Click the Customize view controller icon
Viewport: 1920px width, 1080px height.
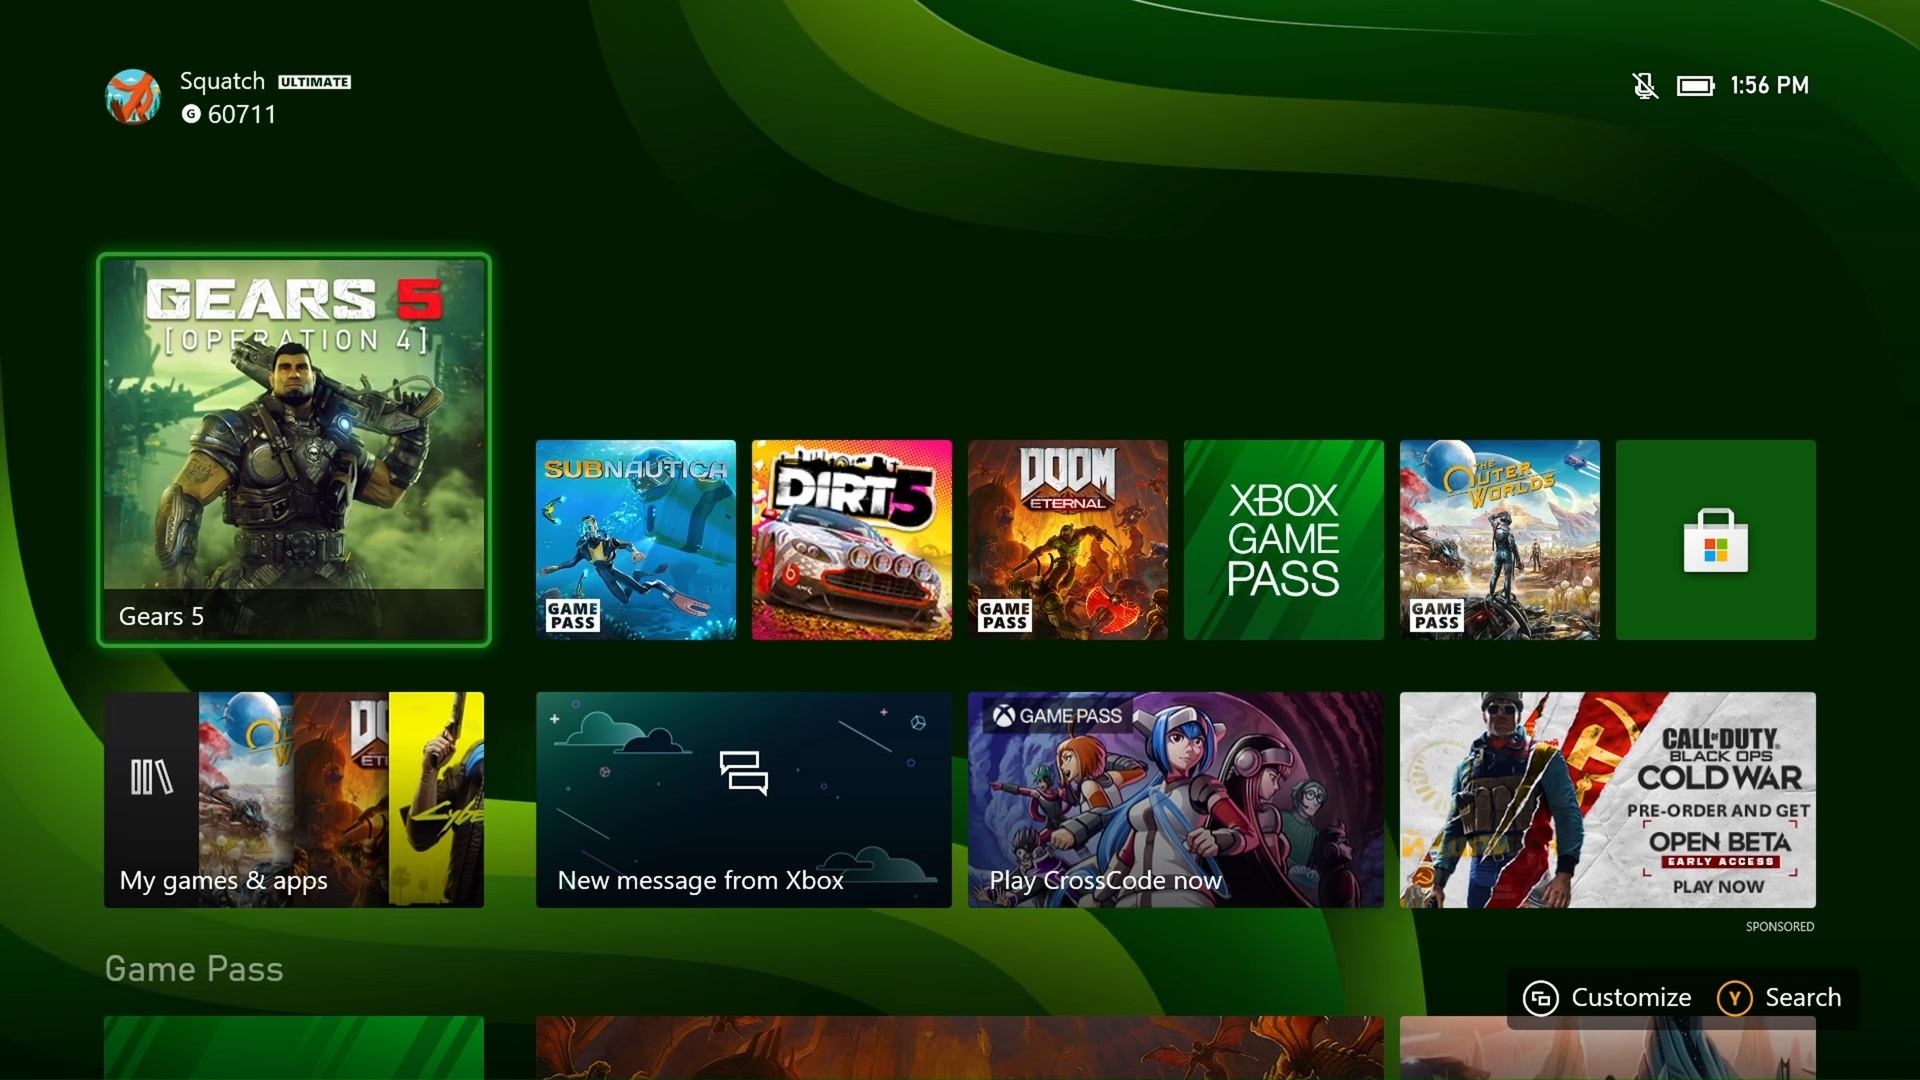pos(1541,998)
